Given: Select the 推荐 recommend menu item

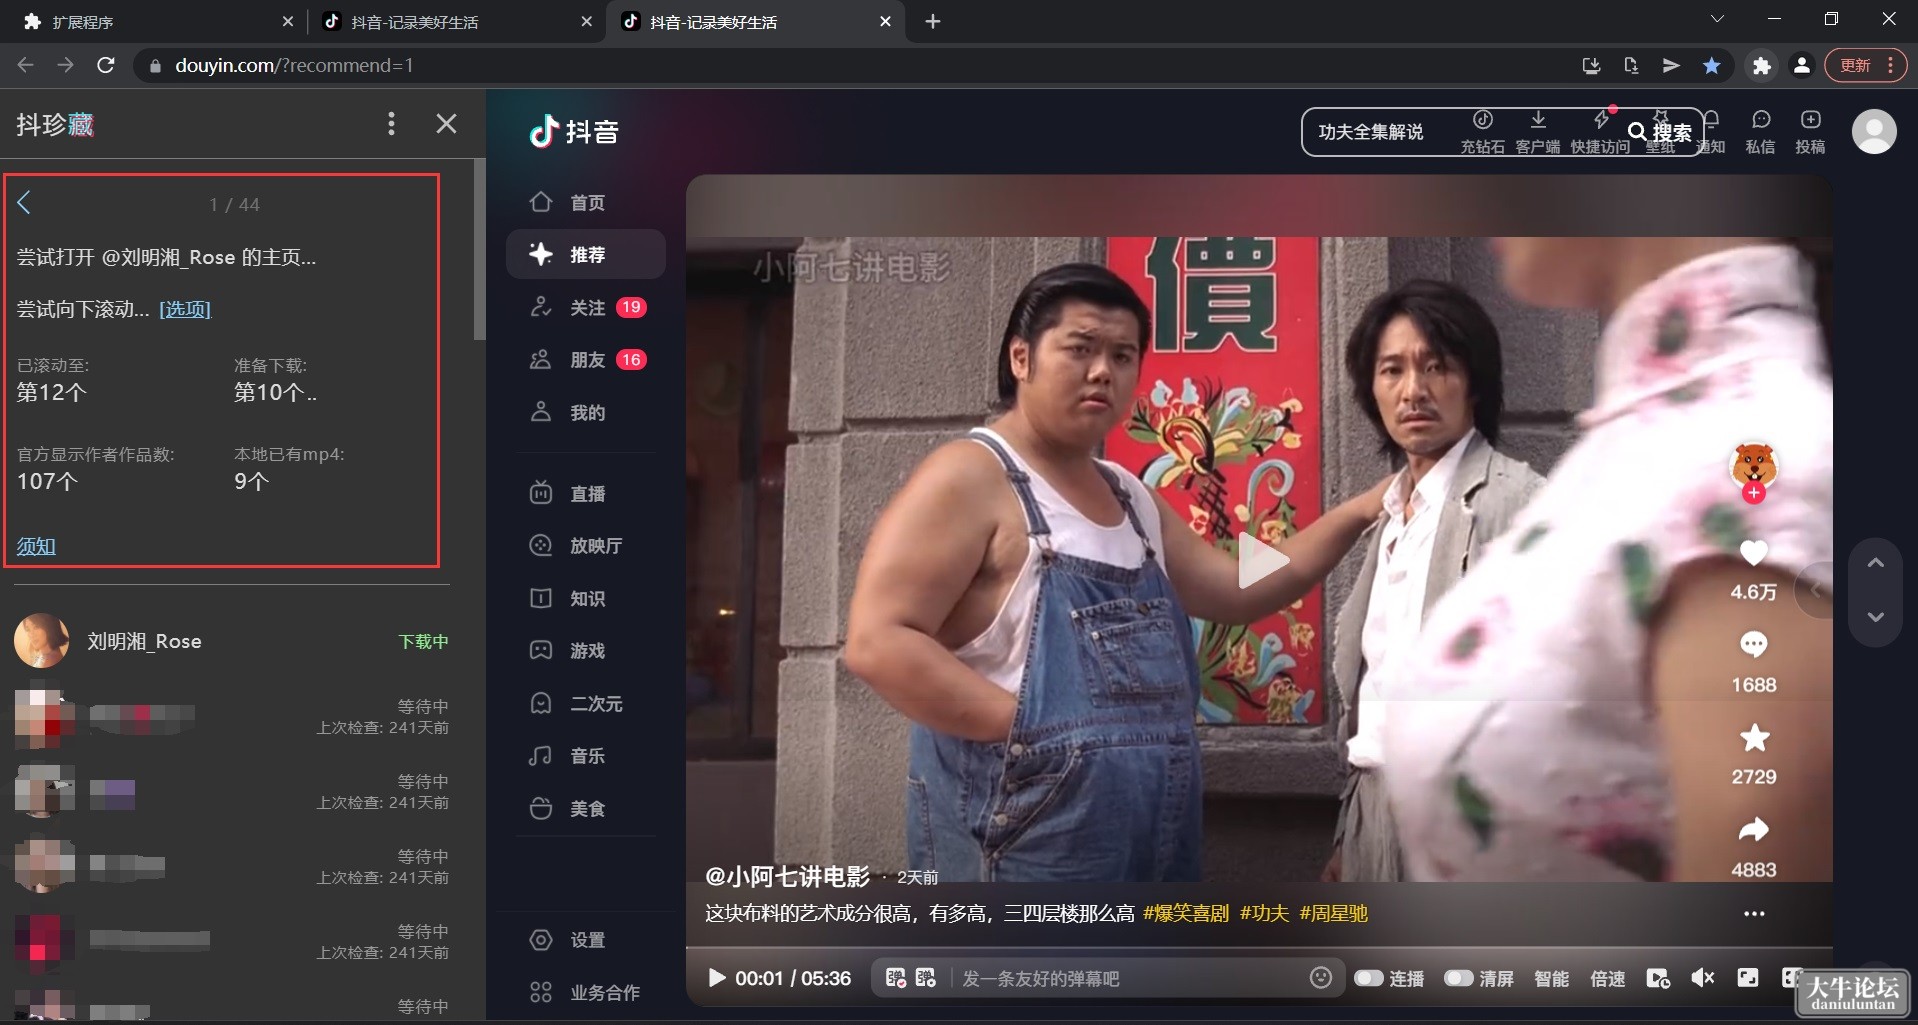Looking at the screenshot, I should click(585, 254).
